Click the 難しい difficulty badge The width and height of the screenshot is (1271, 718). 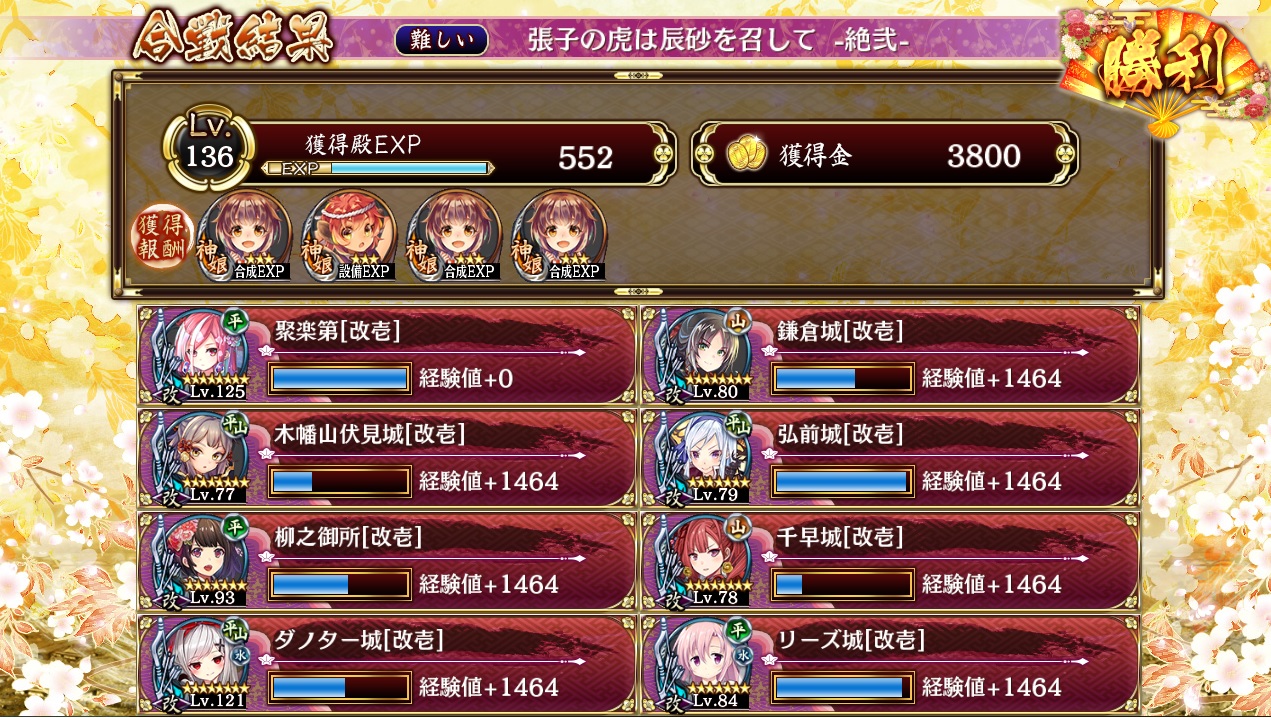click(x=441, y=41)
